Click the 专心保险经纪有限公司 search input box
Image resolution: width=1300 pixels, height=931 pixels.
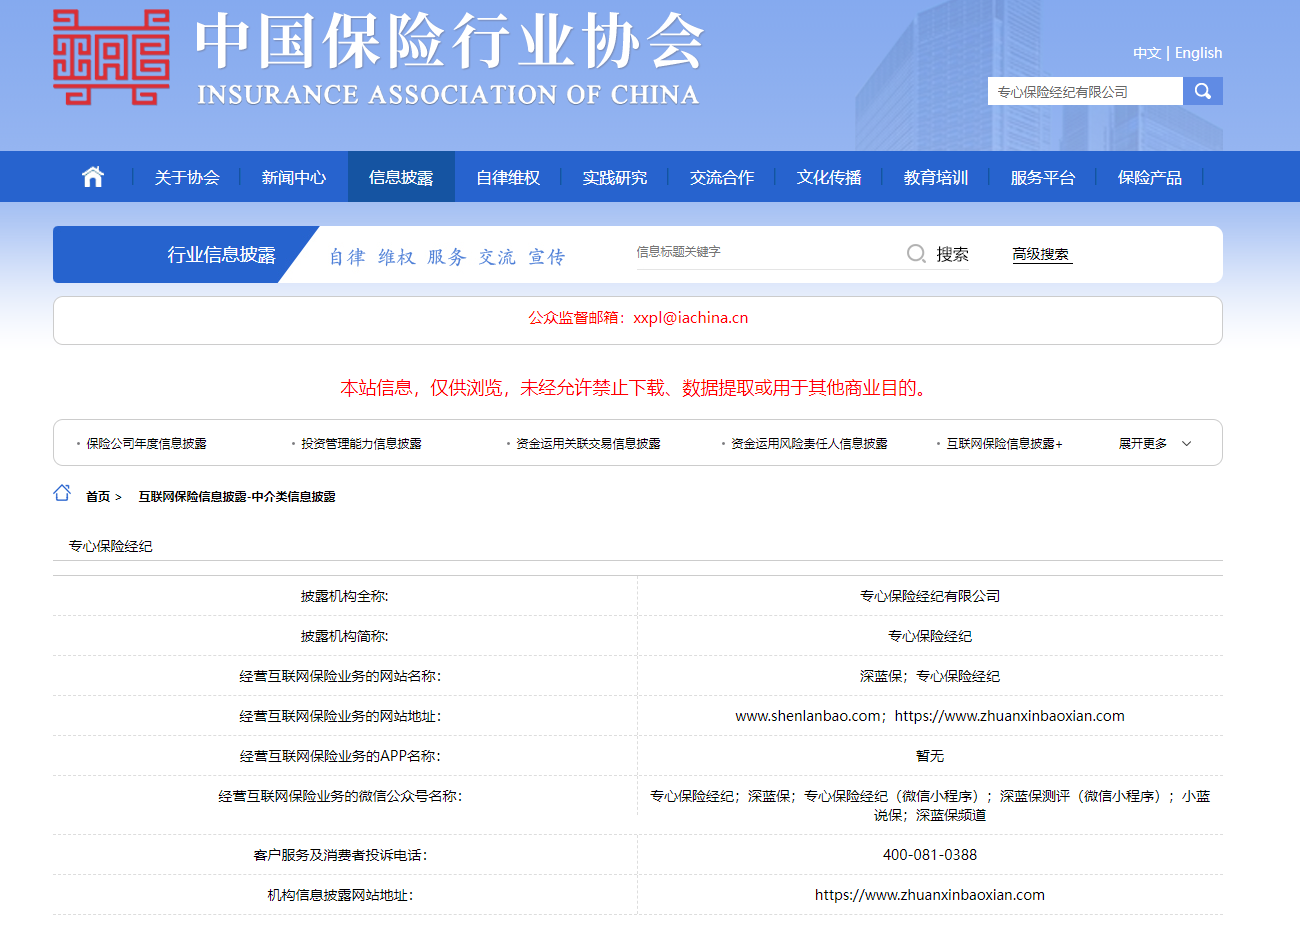1085,90
